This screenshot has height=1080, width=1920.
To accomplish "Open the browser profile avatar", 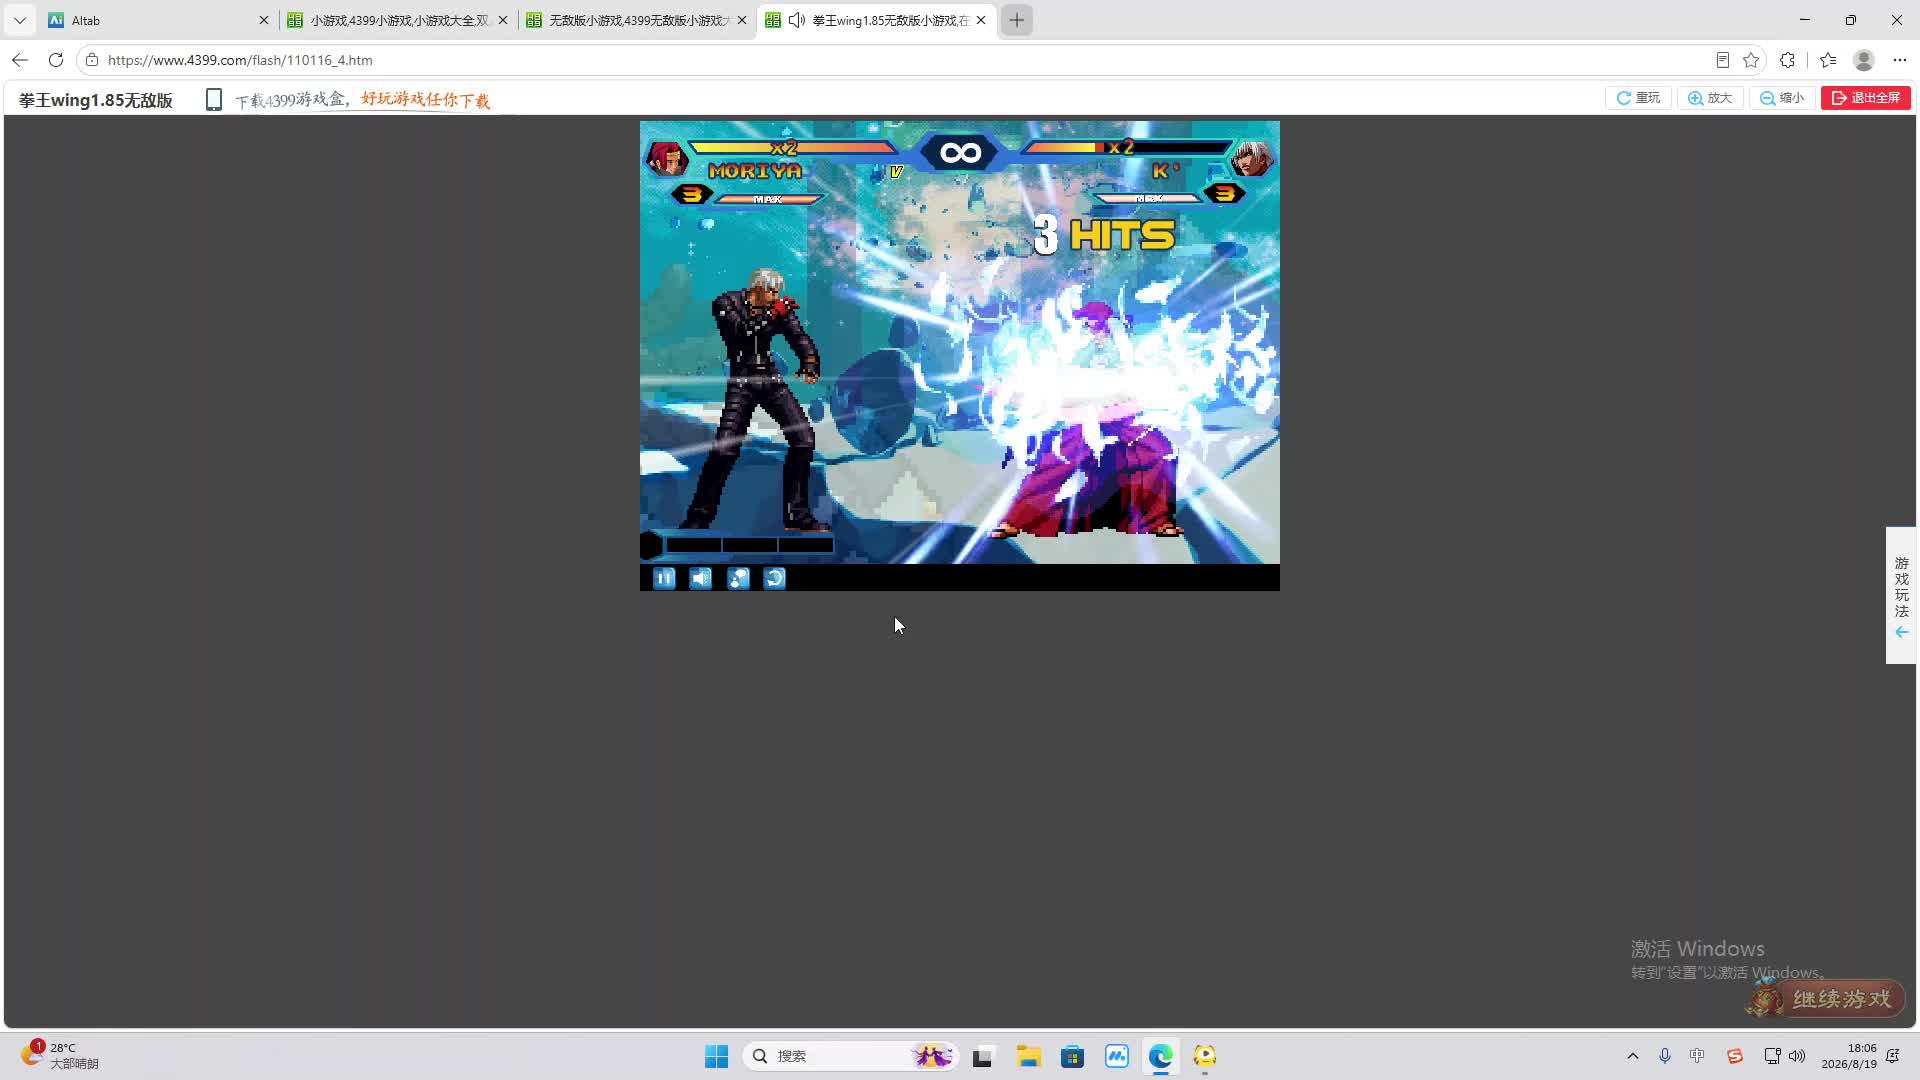I will (x=1864, y=60).
